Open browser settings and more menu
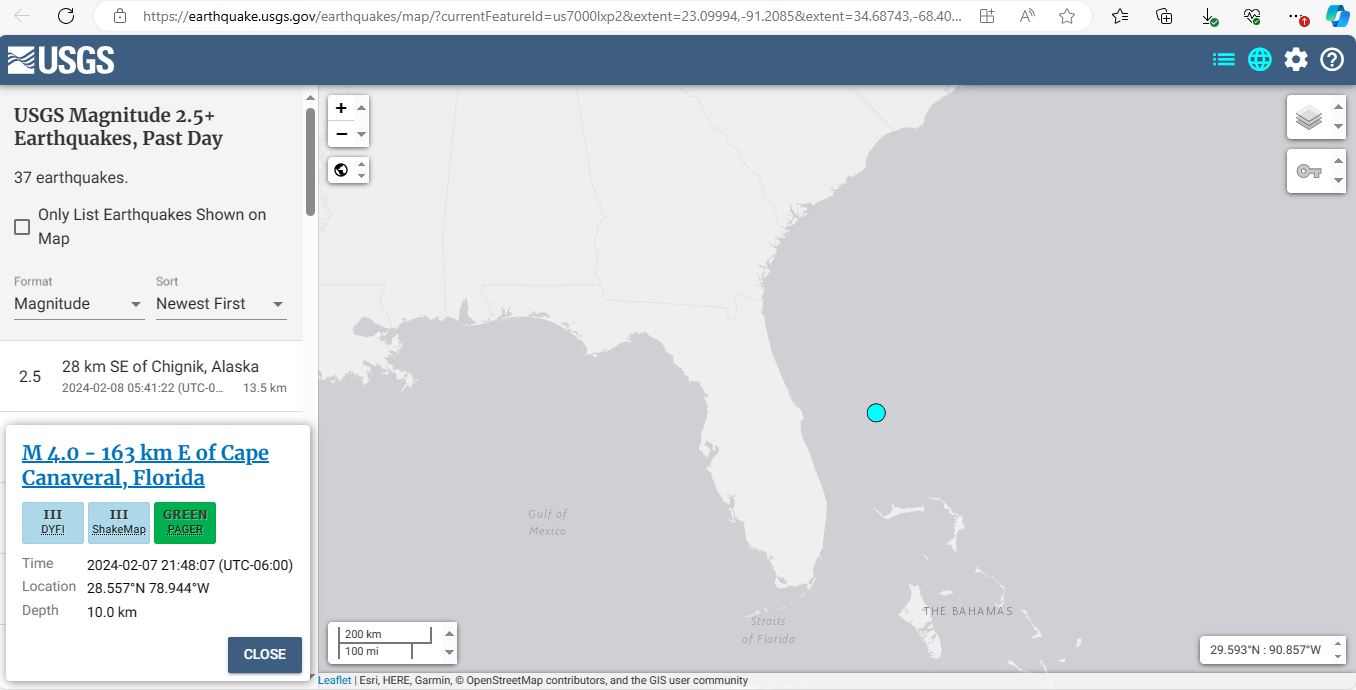Viewport: 1356px width, 690px height. tap(1297, 16)
